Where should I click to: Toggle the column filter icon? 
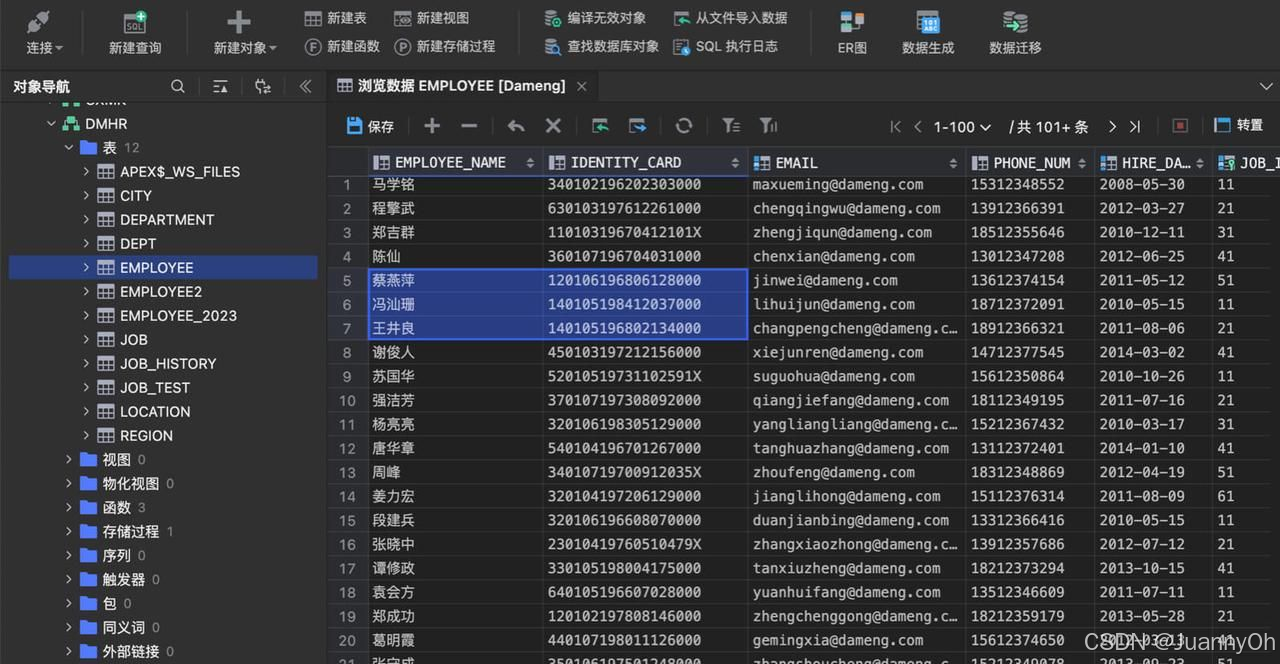[767, 125]
